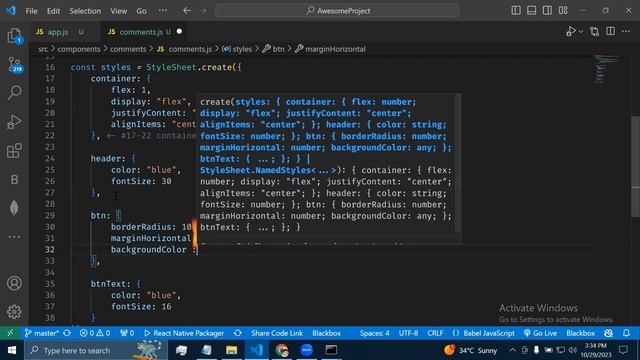The width and height of the screenshot is (640, 360).
Task: Open the Extensions view
Action: click(x=14, y=151)
